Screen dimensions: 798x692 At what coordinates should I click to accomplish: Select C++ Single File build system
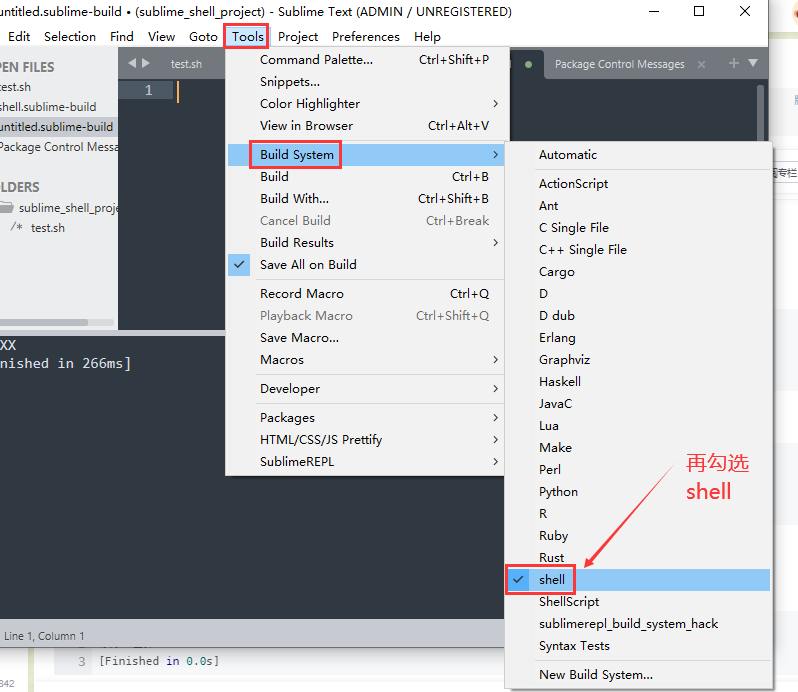point(638,250)
